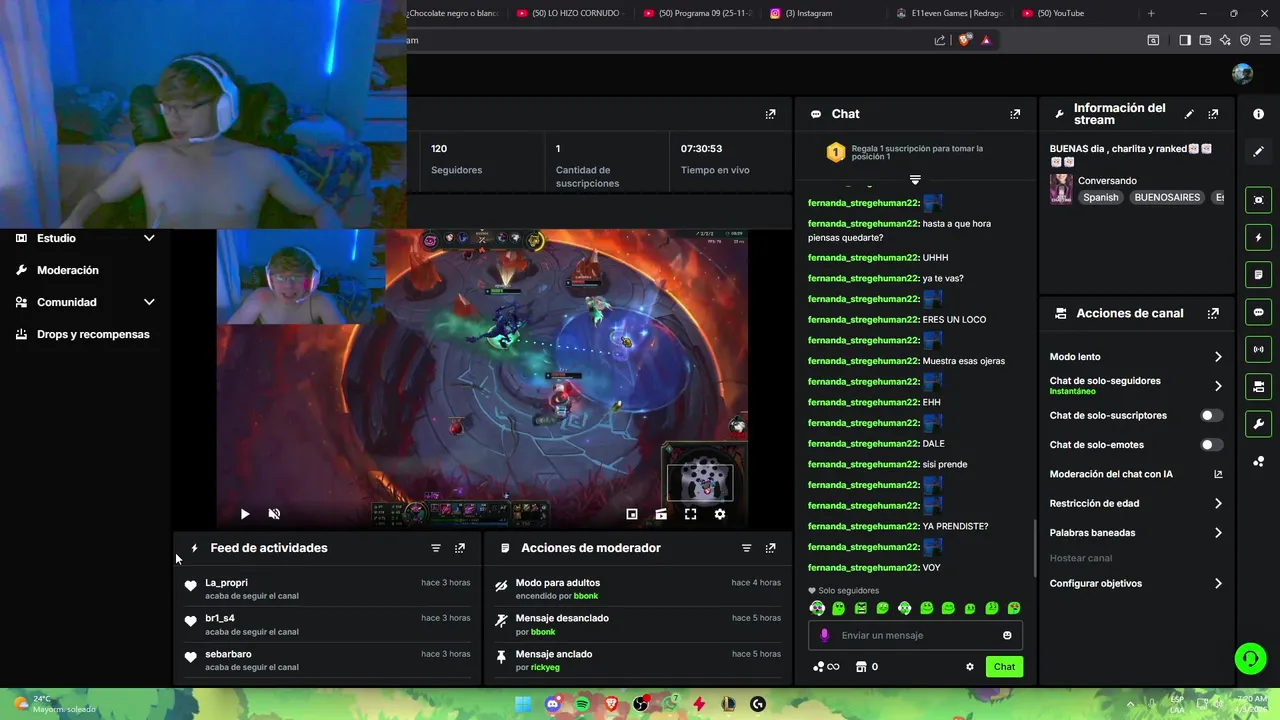Viewport: 1280px width, 720px height.
Task: Click the purple microphone icon in chat input
Action: pyautogui.click(x=824, y=635)
